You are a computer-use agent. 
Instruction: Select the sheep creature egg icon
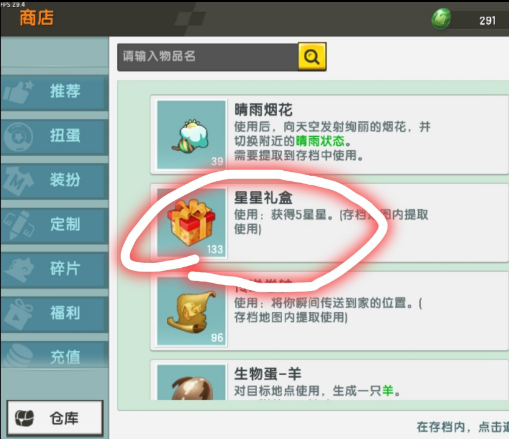[191, 382]
